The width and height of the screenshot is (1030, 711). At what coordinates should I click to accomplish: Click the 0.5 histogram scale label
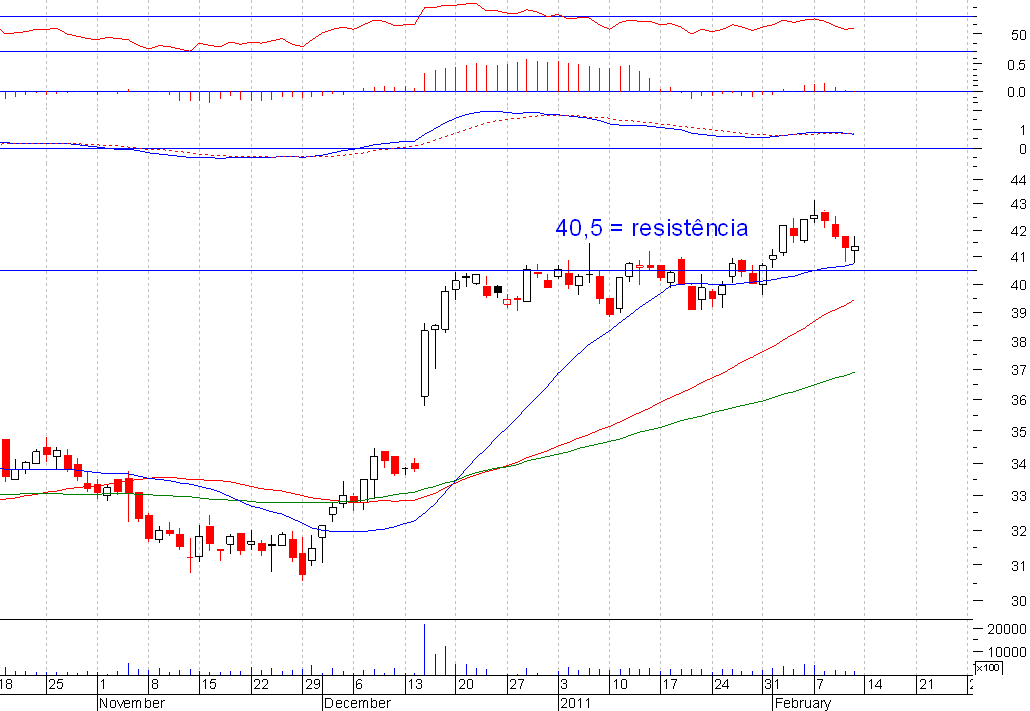tap(1016, 65)
